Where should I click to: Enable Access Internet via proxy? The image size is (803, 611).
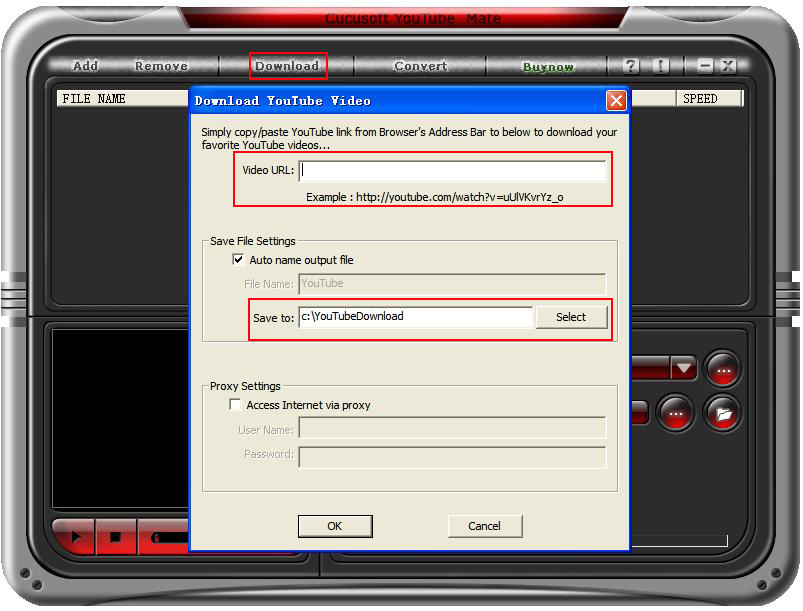click(236, 405)
